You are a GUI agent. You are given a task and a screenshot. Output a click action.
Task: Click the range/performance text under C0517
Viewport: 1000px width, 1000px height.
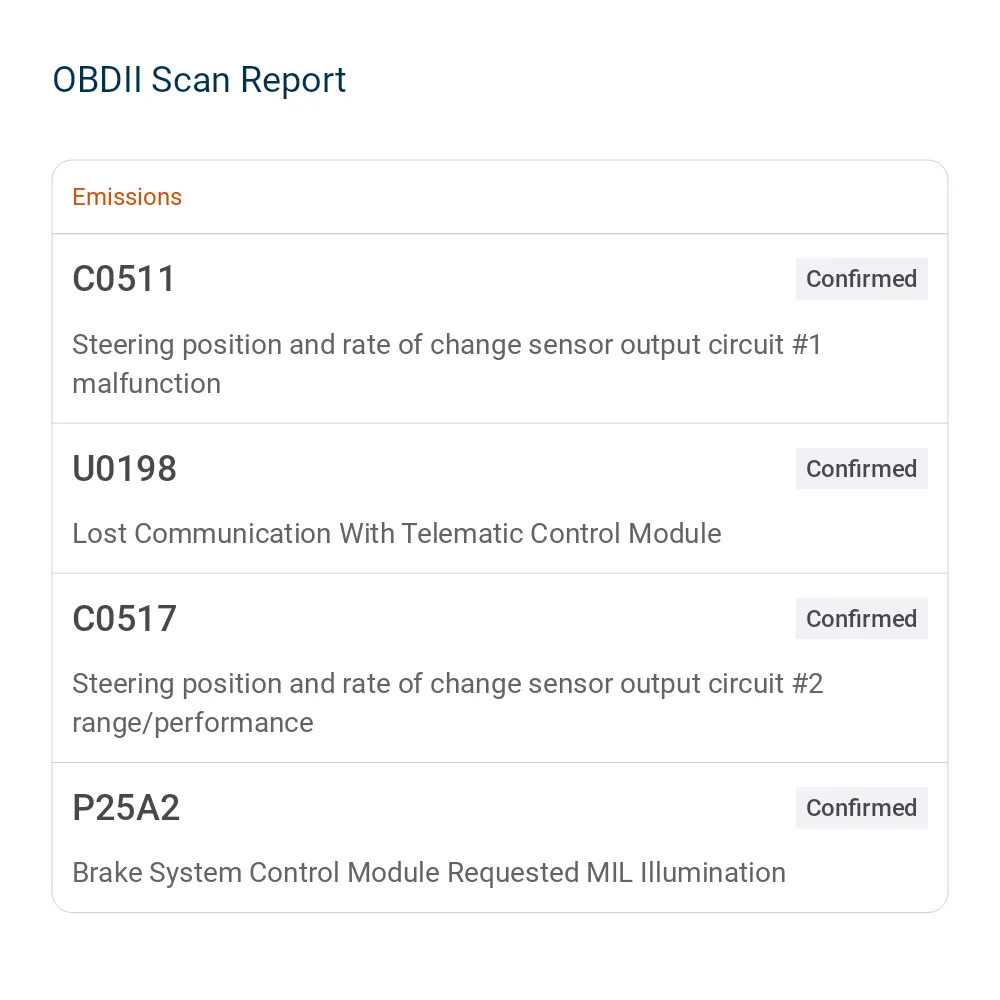pos(193,723)
